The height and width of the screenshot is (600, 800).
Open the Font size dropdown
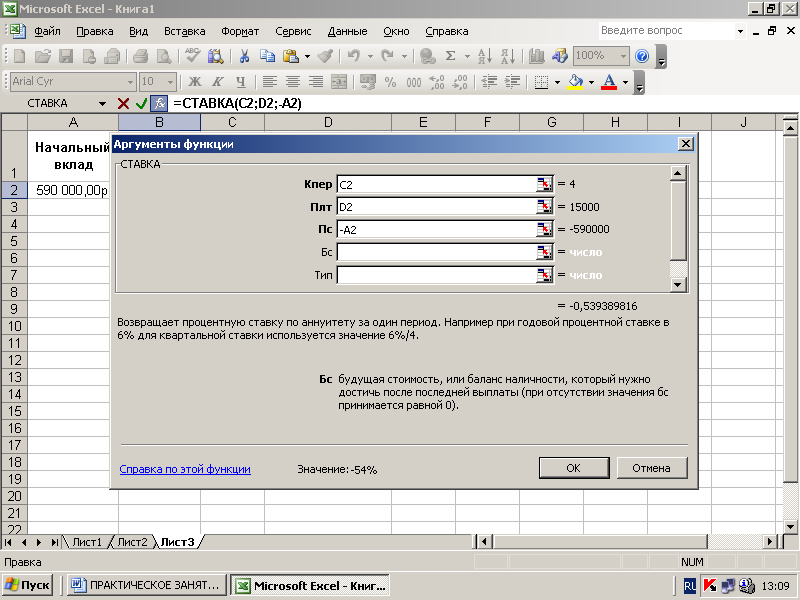point(170,82)
